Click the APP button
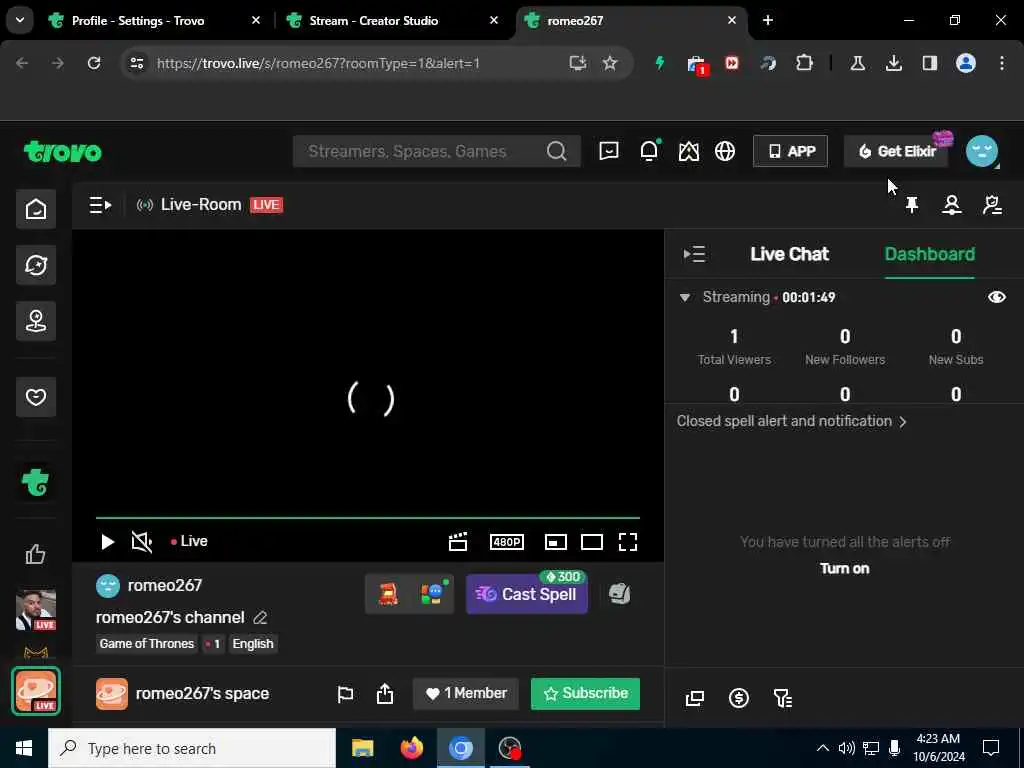This screenshot has width=1024, height=768. coord(790,152)
